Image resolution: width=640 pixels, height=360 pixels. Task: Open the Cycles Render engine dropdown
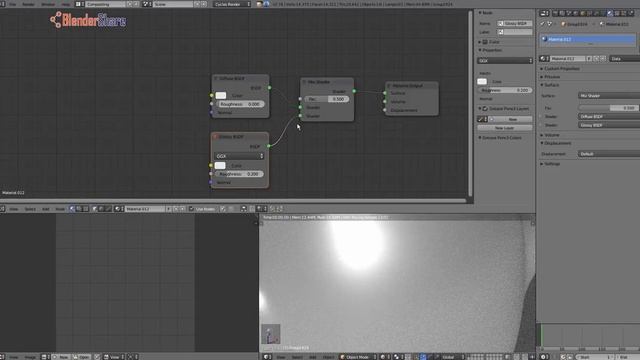click(x=232, y=4)
